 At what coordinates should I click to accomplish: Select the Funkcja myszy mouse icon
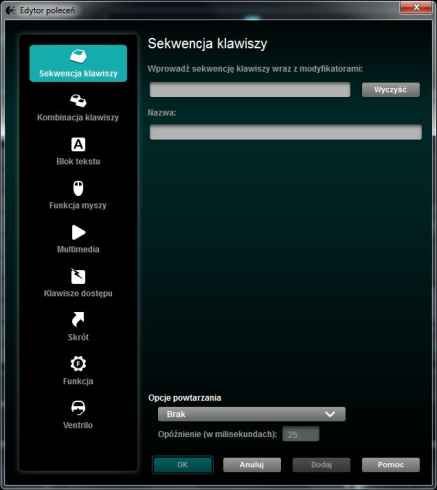78,188
